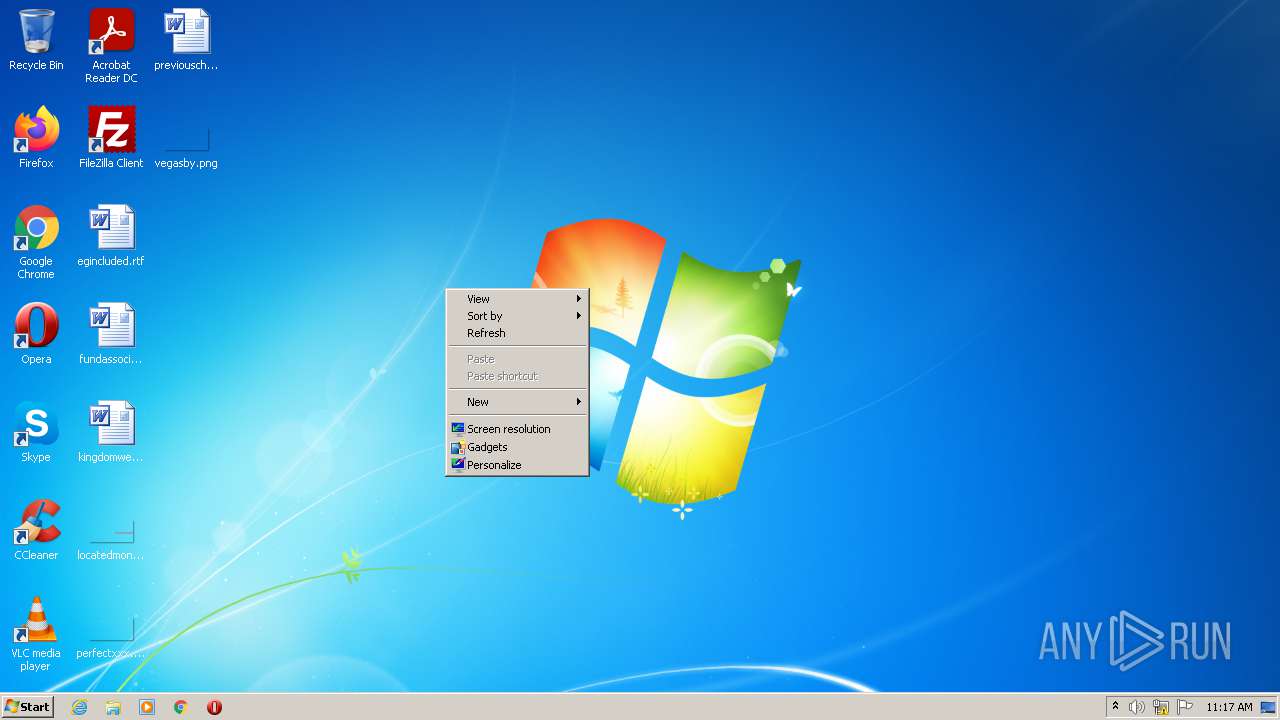Launch Windows Media Player from taskbar
Image resolution: width=1280 pixels, height=720 pixels.
click(x=147, y=707)
